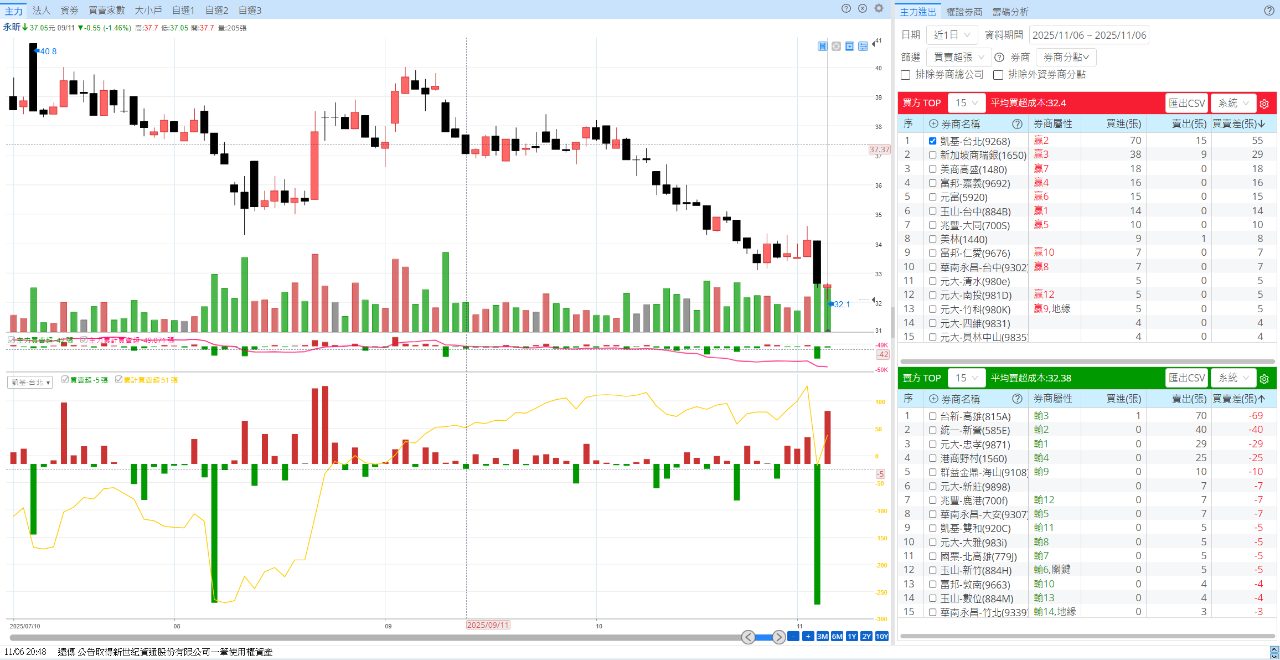
Task: Click the gray chart layout icon
Action: tap(836, 46)
